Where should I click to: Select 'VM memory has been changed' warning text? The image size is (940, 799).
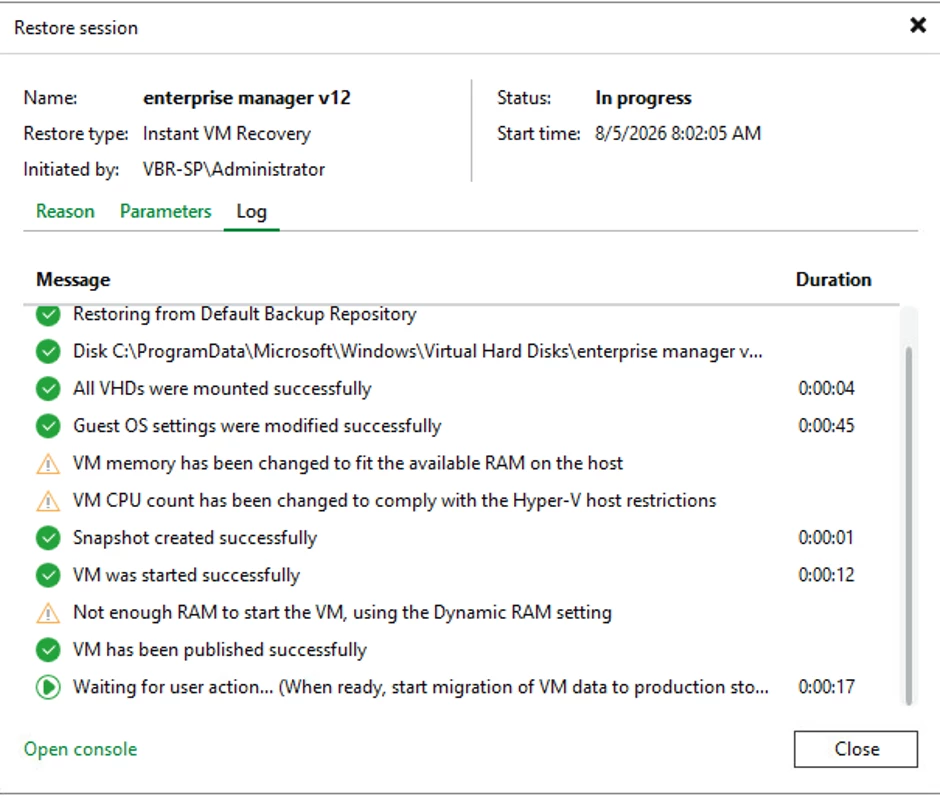pyautogui.click(x=348, y=463)
